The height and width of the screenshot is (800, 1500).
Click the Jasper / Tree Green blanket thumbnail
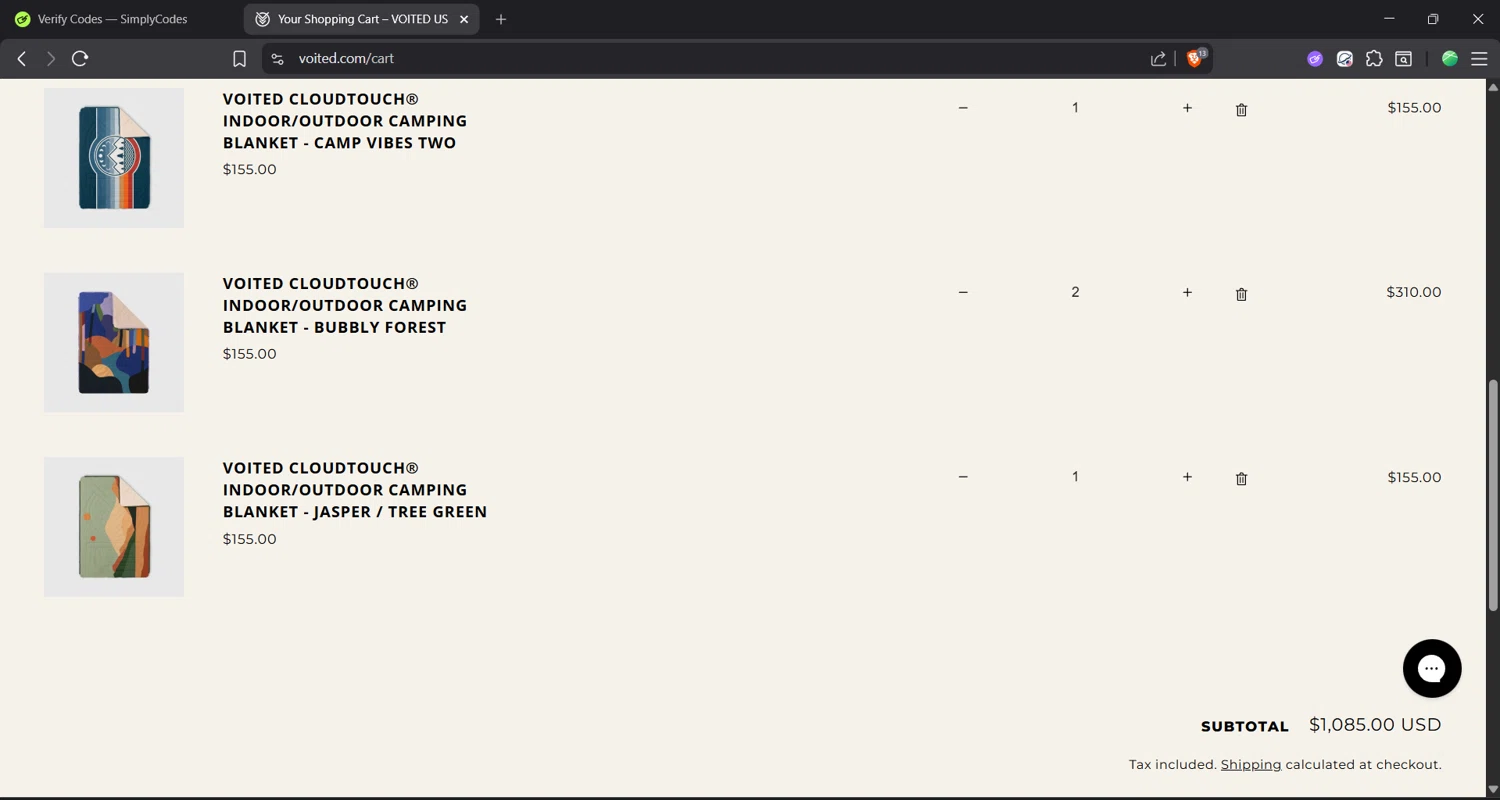[x=114, y=527]
